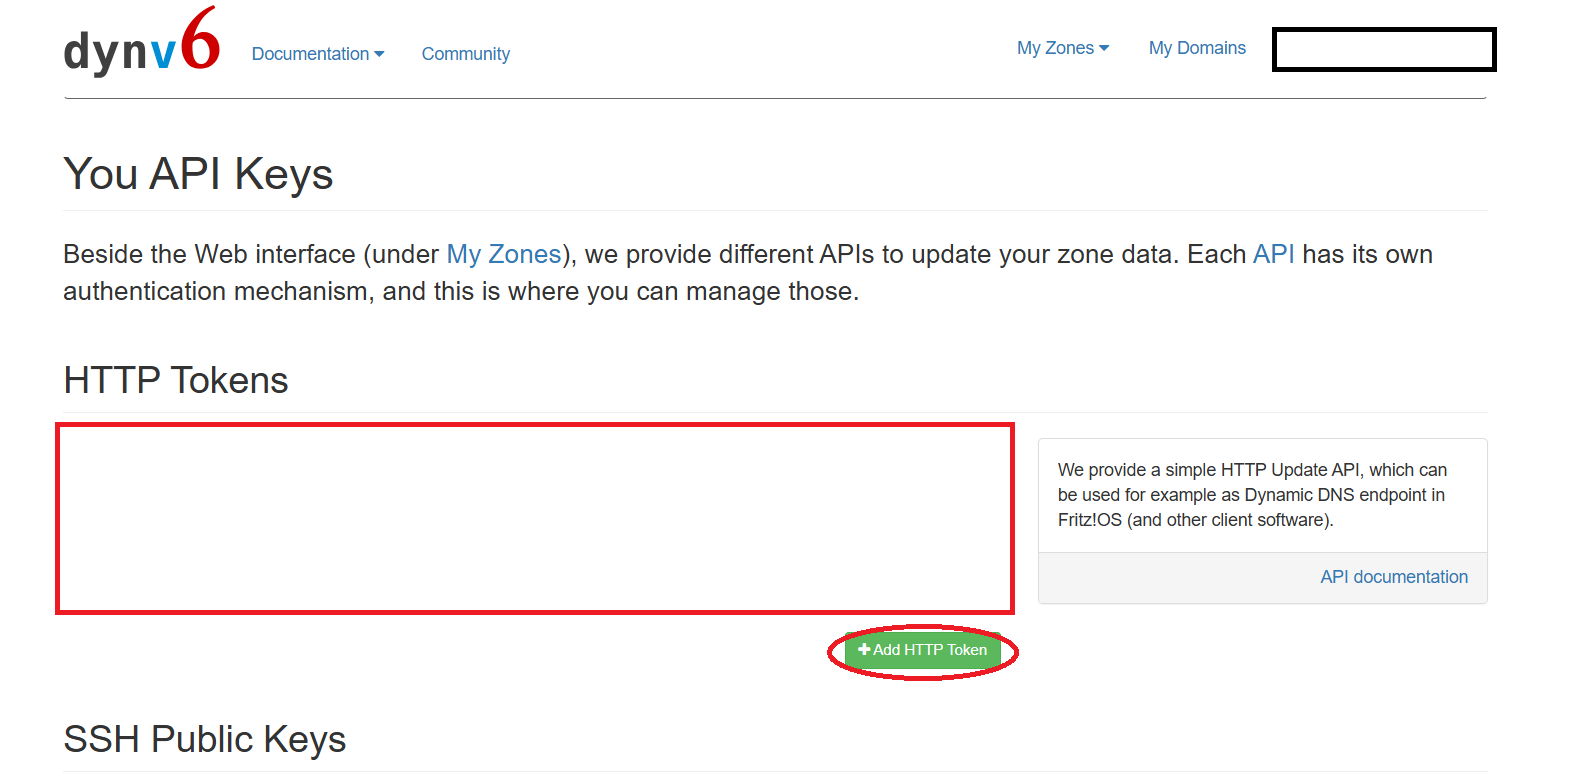Open the API documentation link
This screenshot has width=1578, height=772.
tap(1393, 577)
